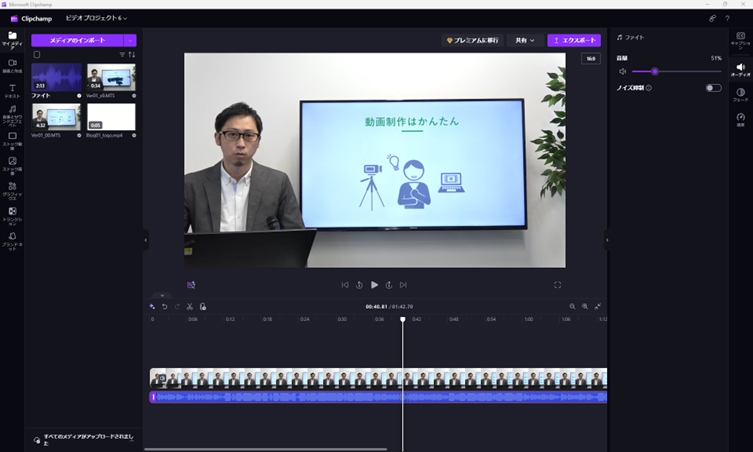Click the magic sparkle timeline tool
Viewport: 753px width, 452px height.
pyautogui.click(x=152, y=306)
